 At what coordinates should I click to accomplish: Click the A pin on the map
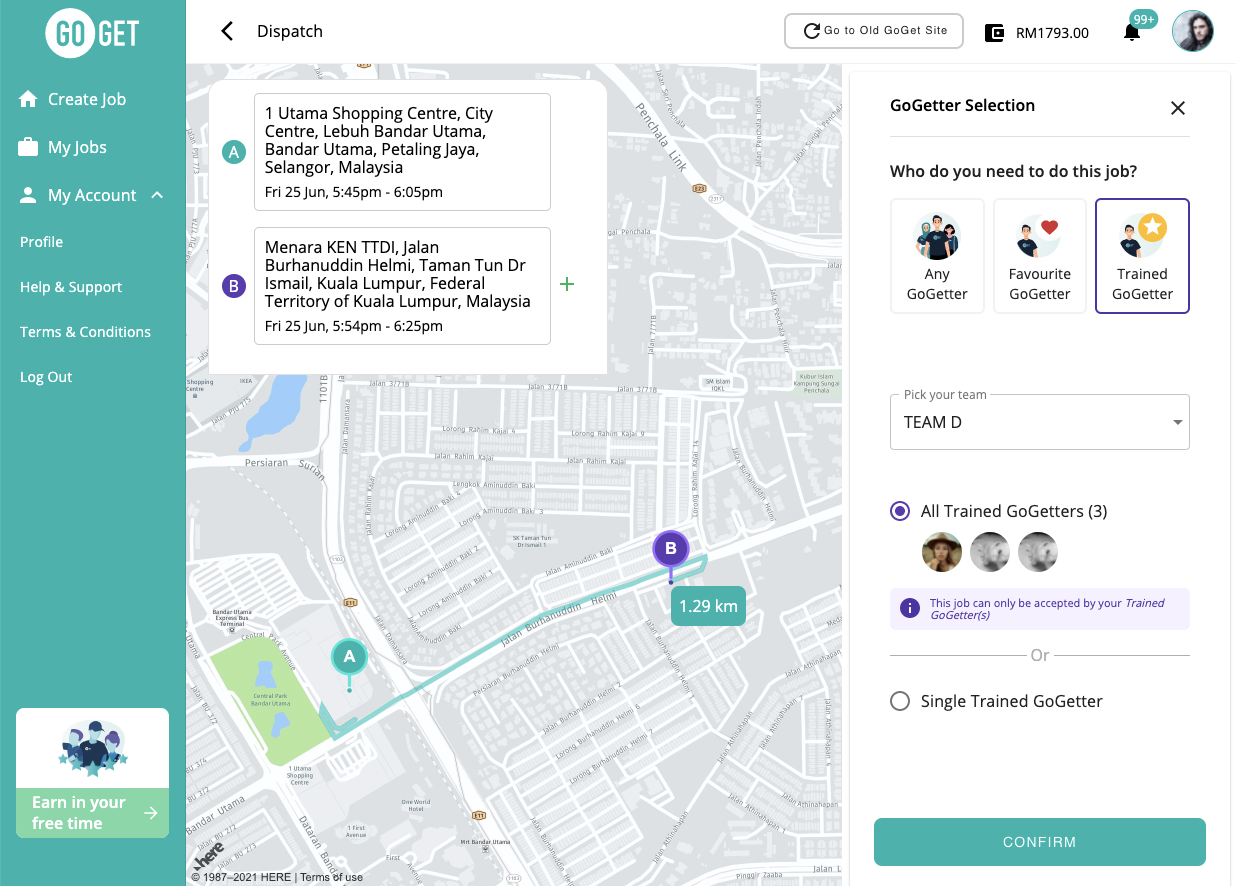pos(349,658)
